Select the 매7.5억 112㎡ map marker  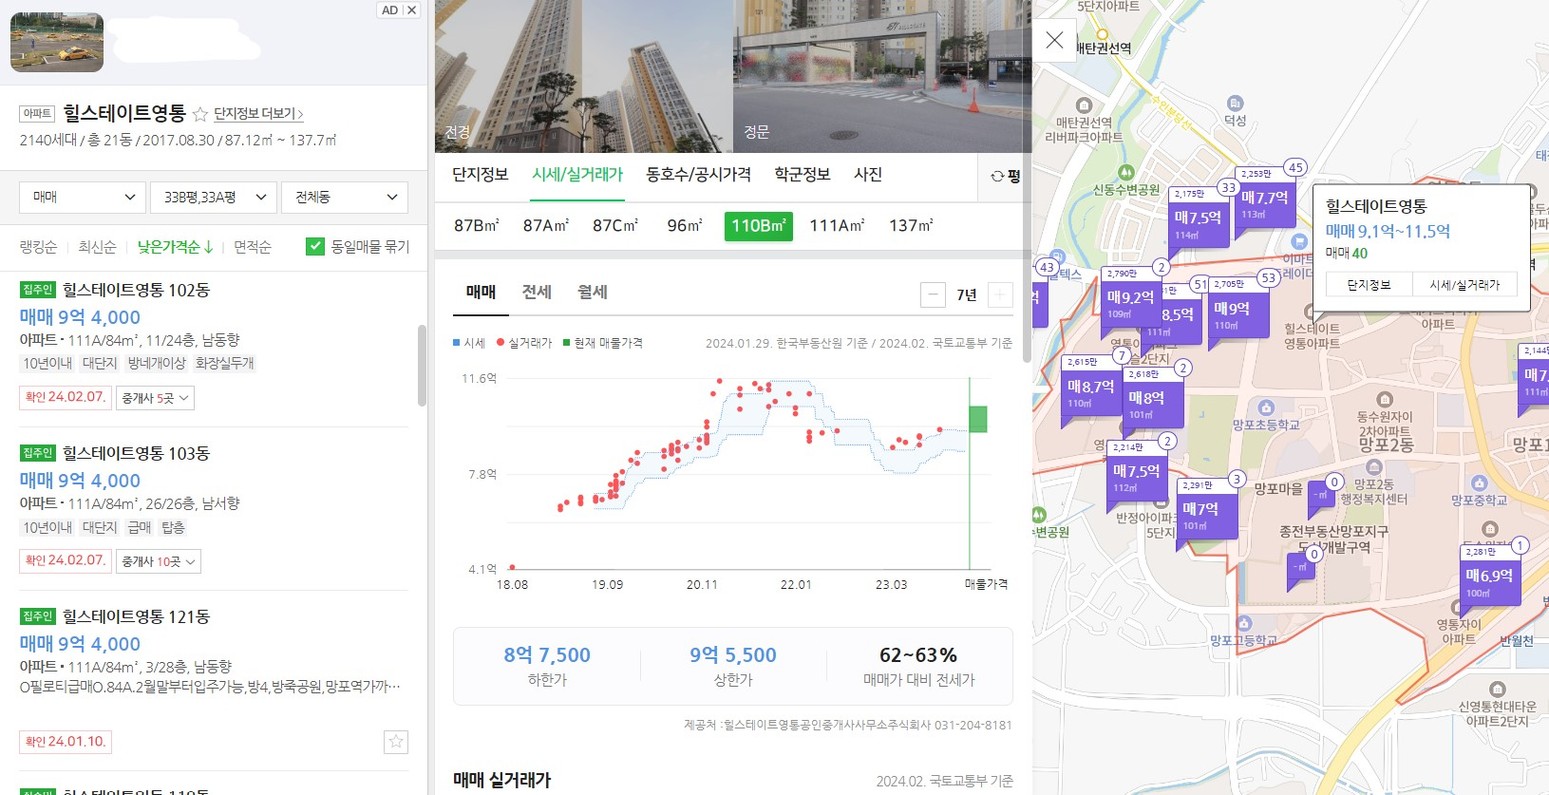pyautogui.click(x=1137, y=476)
